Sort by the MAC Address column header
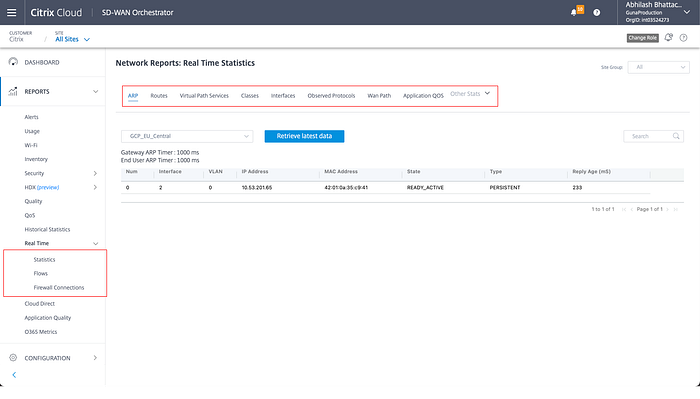The image size is (700, 399). coord(341,171)
